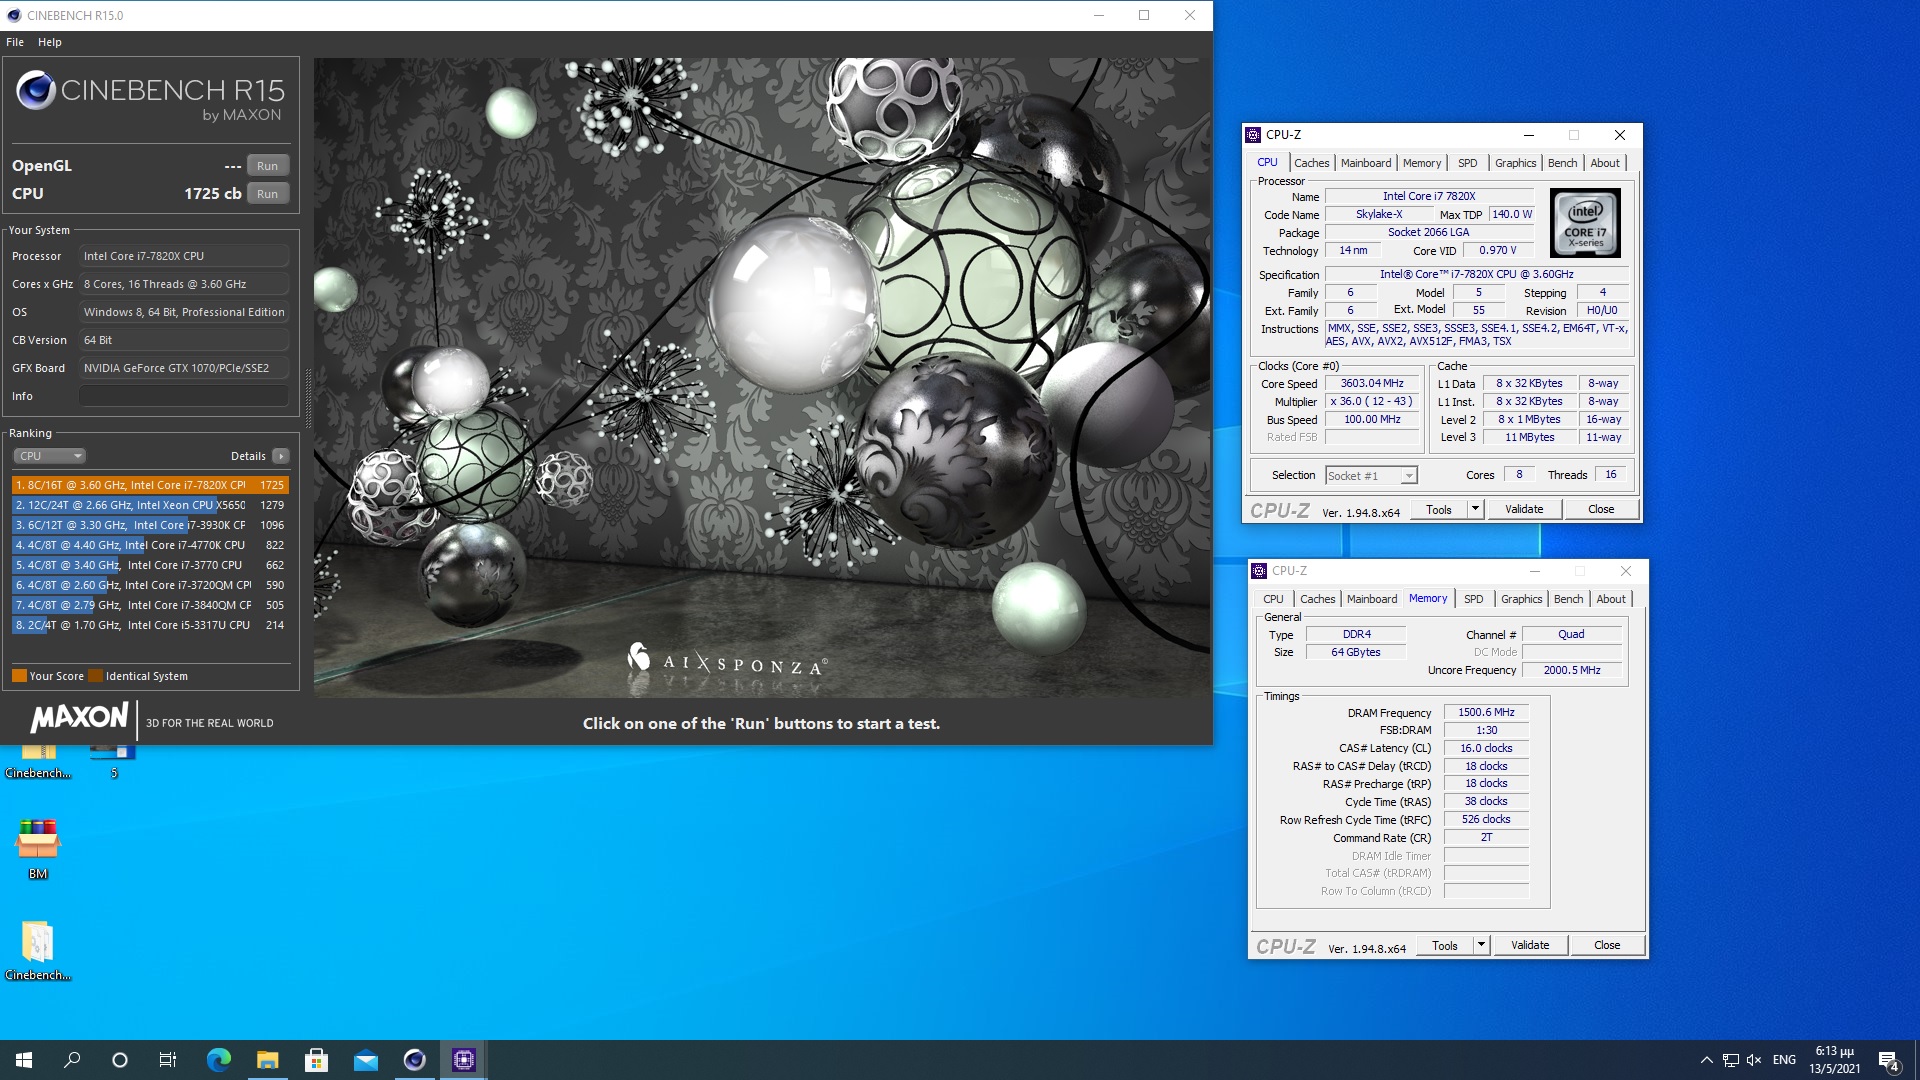Screen dimensions: 1920x1080
Task: Click Tools button in upper CPU-Z window
Action: (x=1438, y=509)
